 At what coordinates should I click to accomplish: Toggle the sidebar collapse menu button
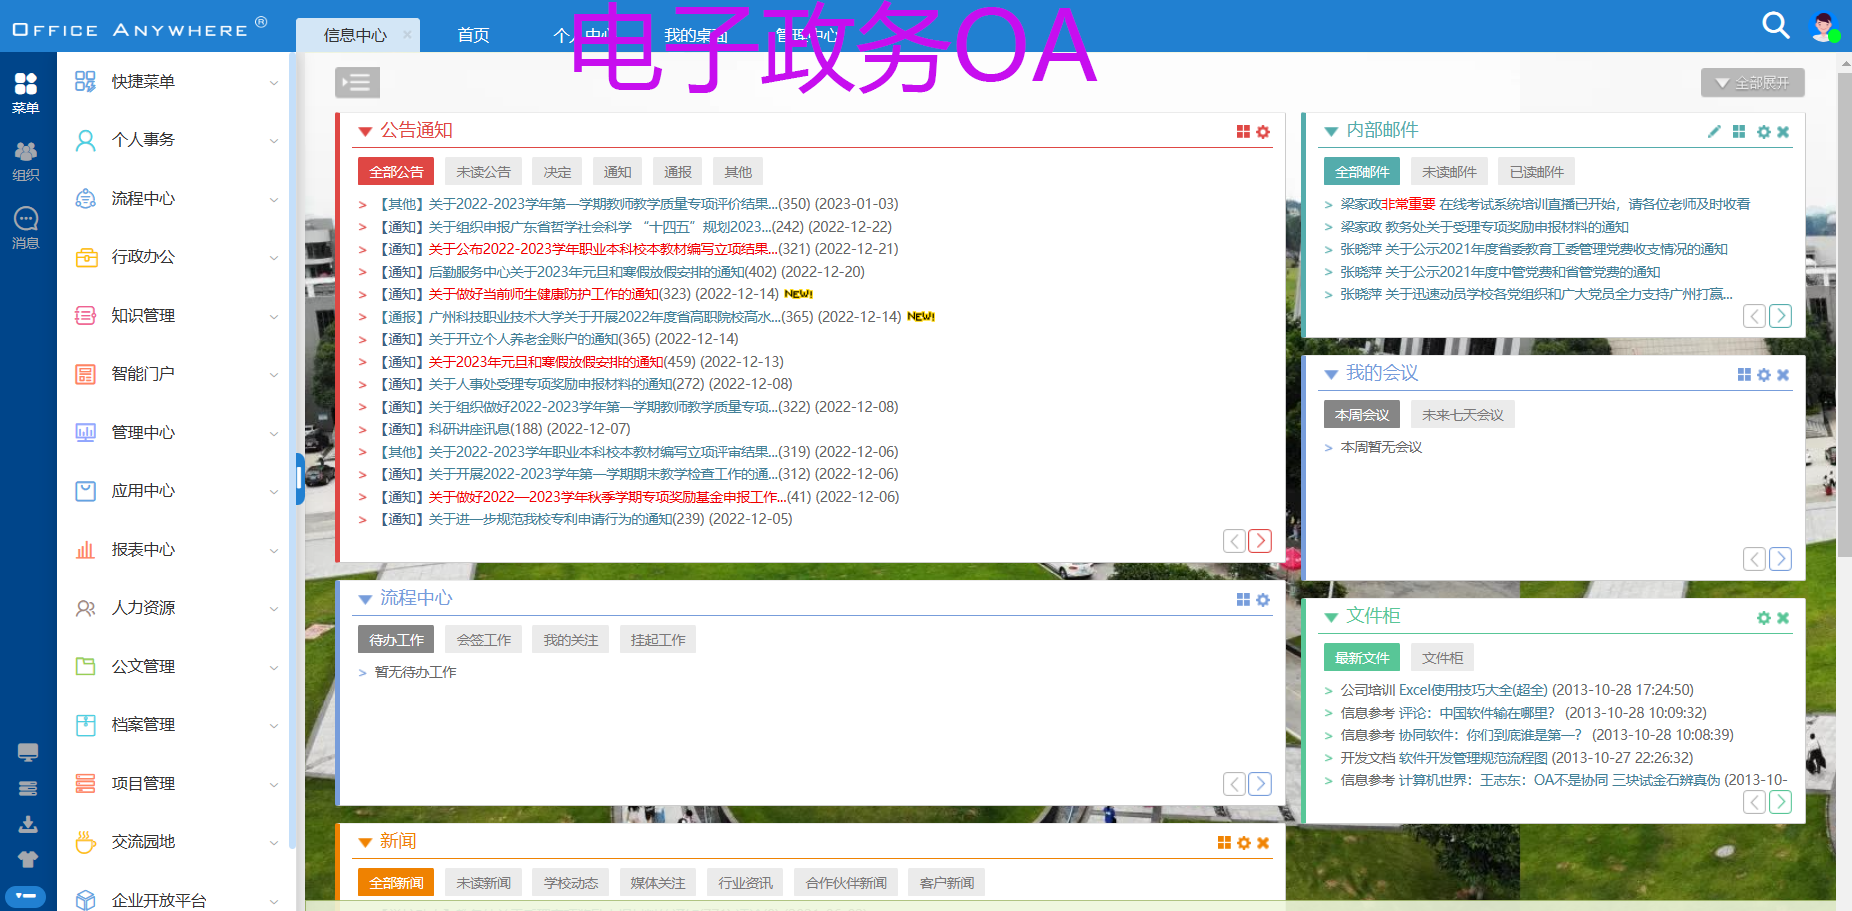point(357,82)
